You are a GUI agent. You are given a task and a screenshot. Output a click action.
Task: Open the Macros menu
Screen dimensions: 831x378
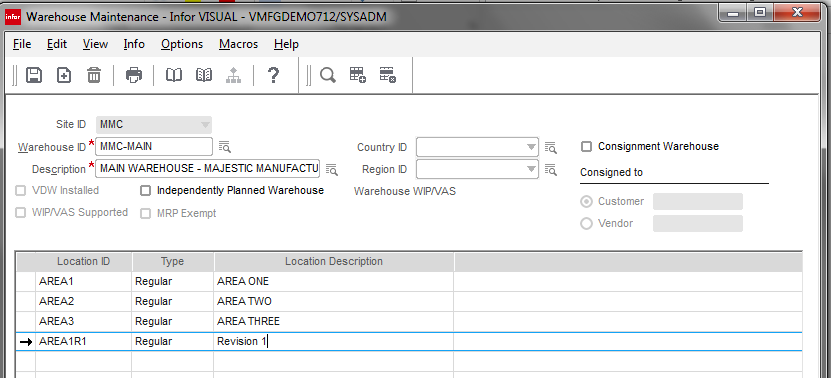tap(238, 44)
